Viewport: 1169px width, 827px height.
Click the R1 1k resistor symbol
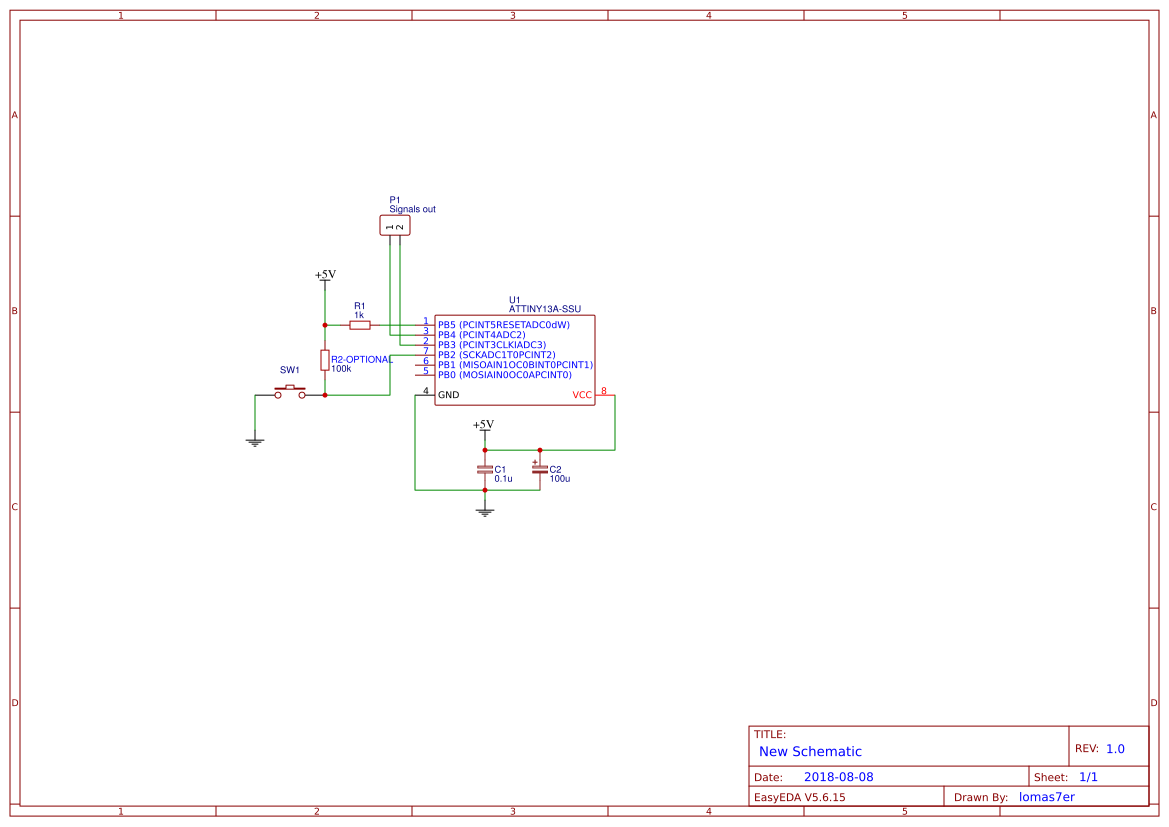pos(360,324)
